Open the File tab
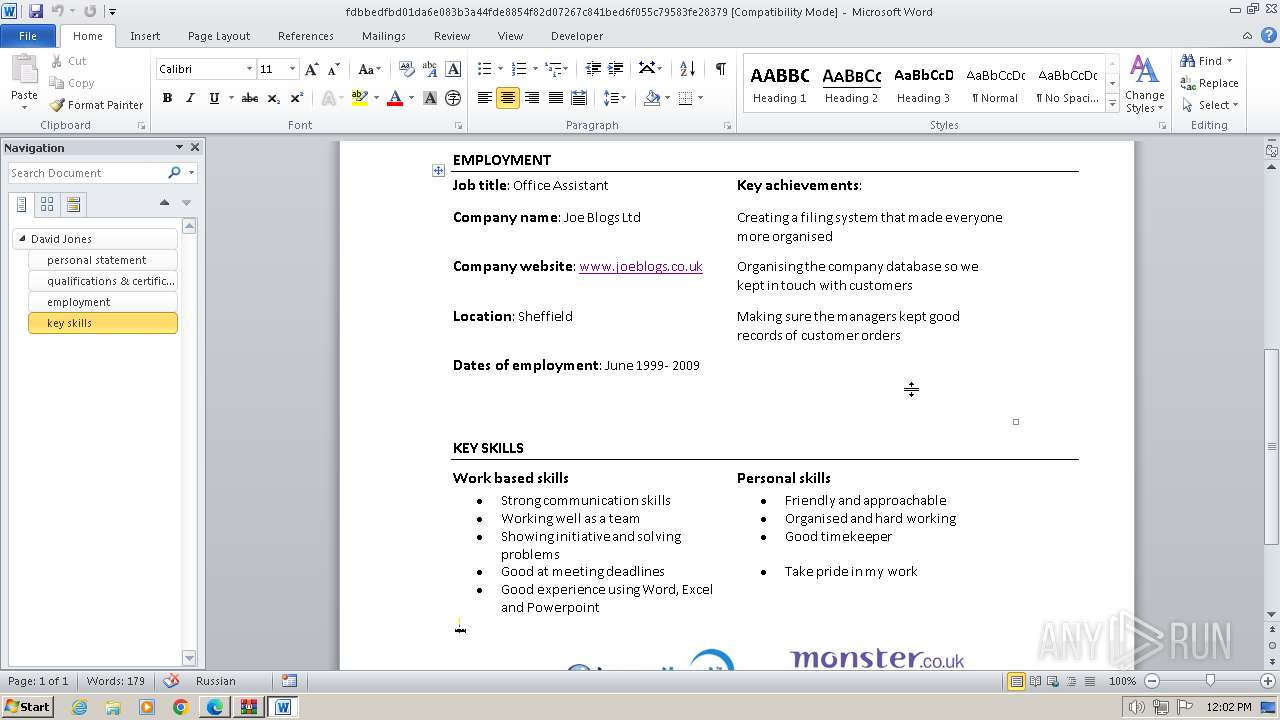Screen dimensions: 1280x720 (28, 36)
